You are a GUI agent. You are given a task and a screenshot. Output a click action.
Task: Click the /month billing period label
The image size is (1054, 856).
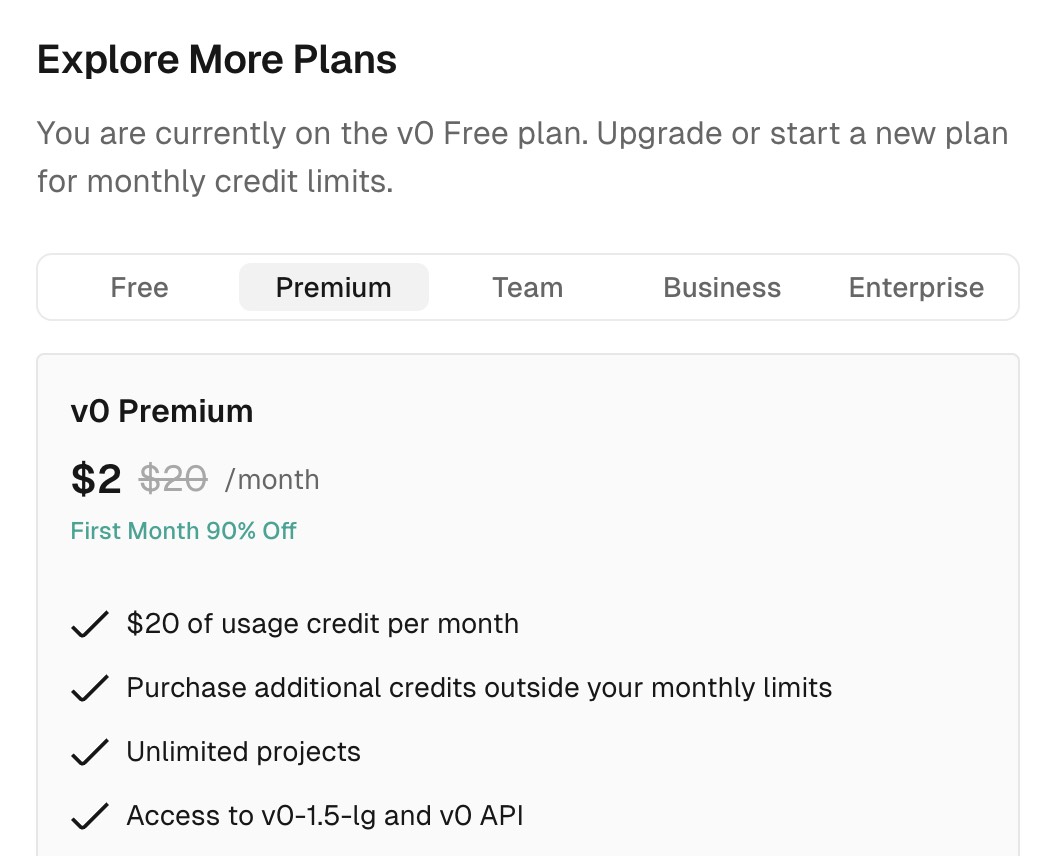(x=272, y=480)
